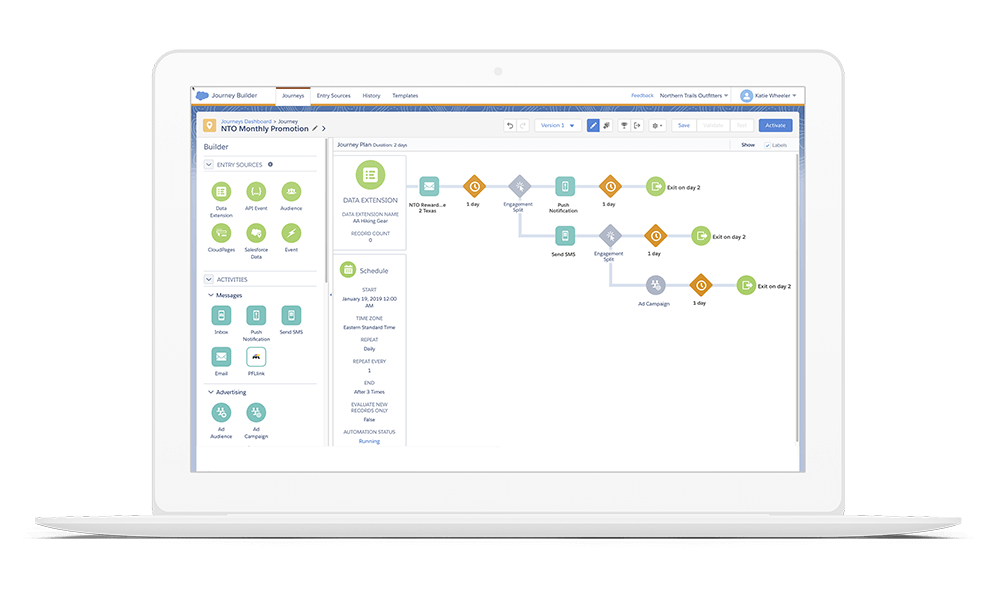Switch to the Templates tab
The height and width of the screenshot is (590, 1000).
pos(405,96)
